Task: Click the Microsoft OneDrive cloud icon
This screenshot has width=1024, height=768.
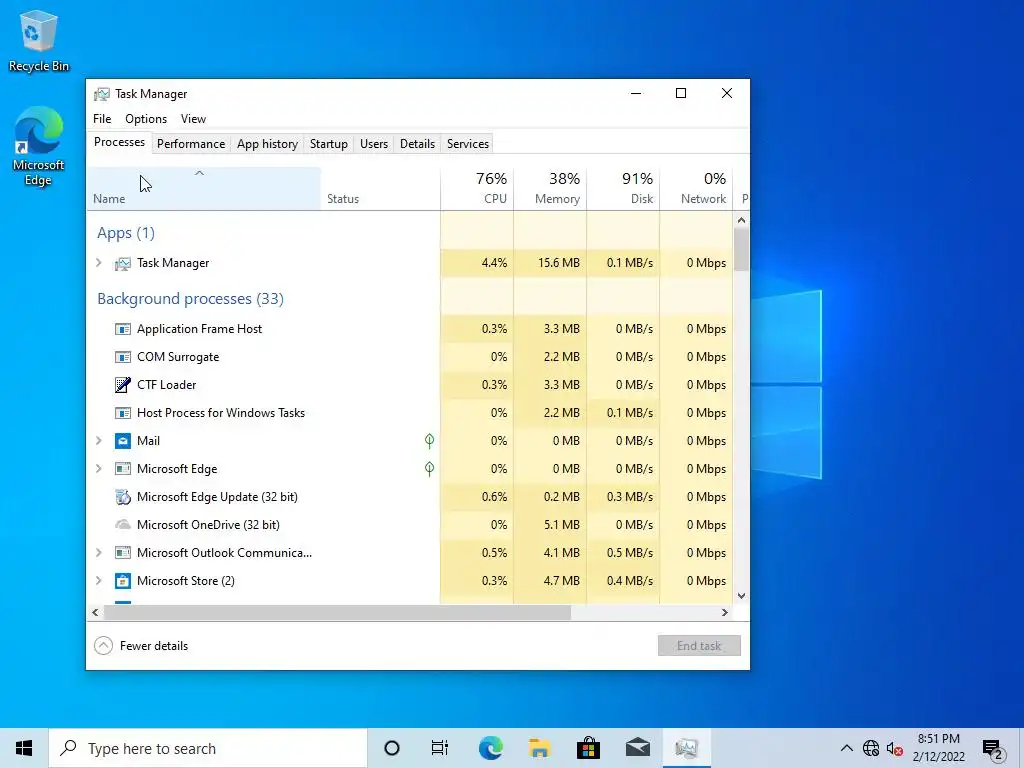Action: click(122, 525)
